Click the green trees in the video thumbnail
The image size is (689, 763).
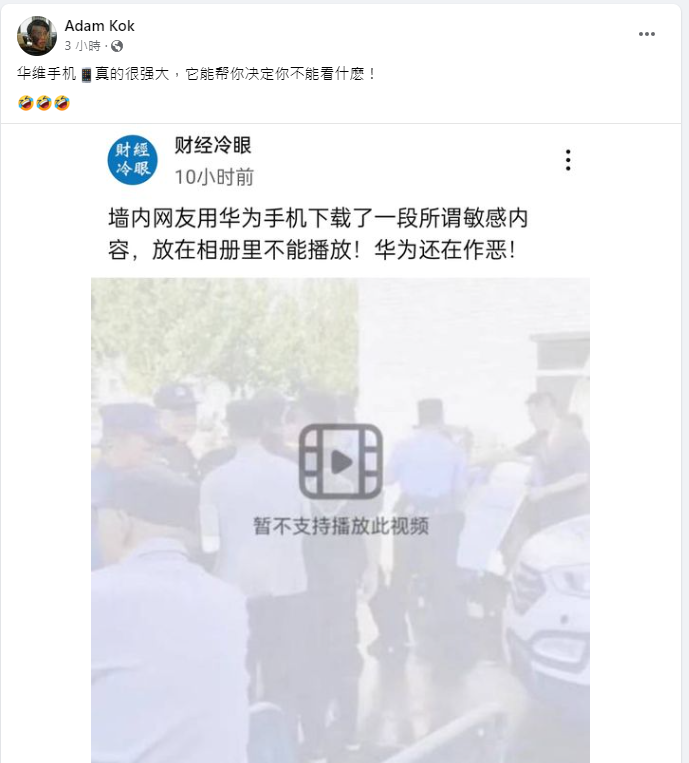(225, 336)
